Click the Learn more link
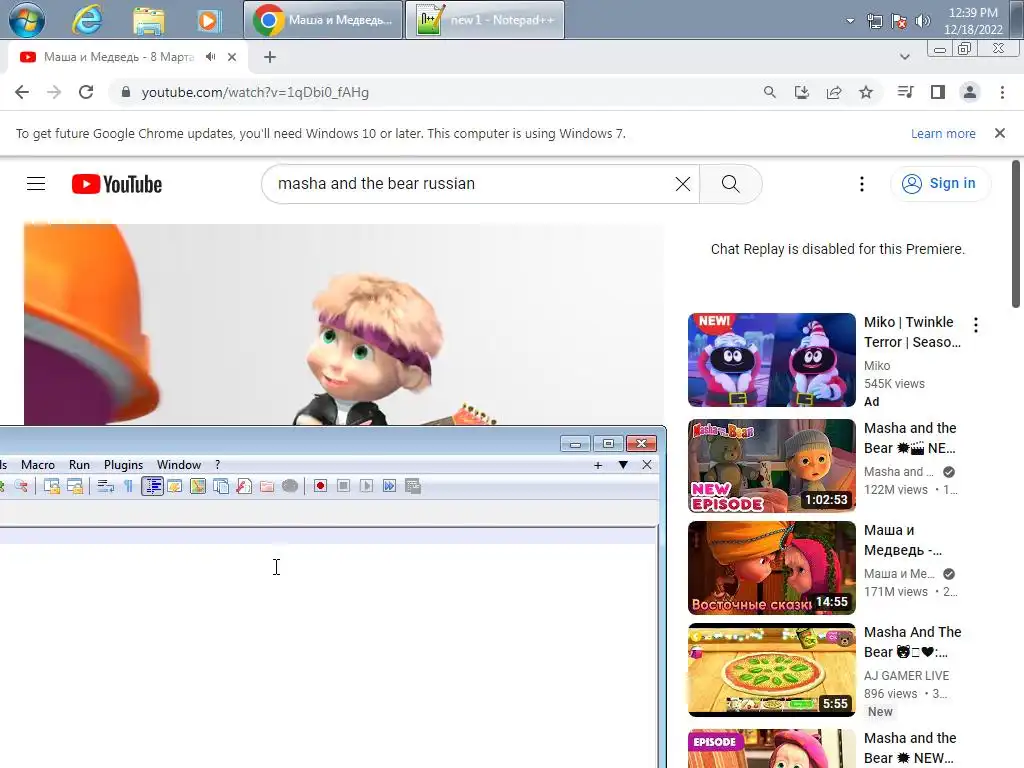The image size is (1024, 768). (943, 133)
